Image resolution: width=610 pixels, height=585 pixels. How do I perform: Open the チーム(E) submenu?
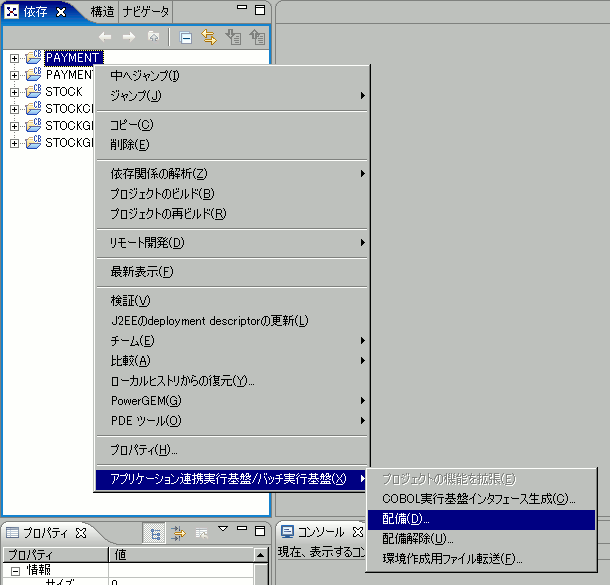click(133, 341)
